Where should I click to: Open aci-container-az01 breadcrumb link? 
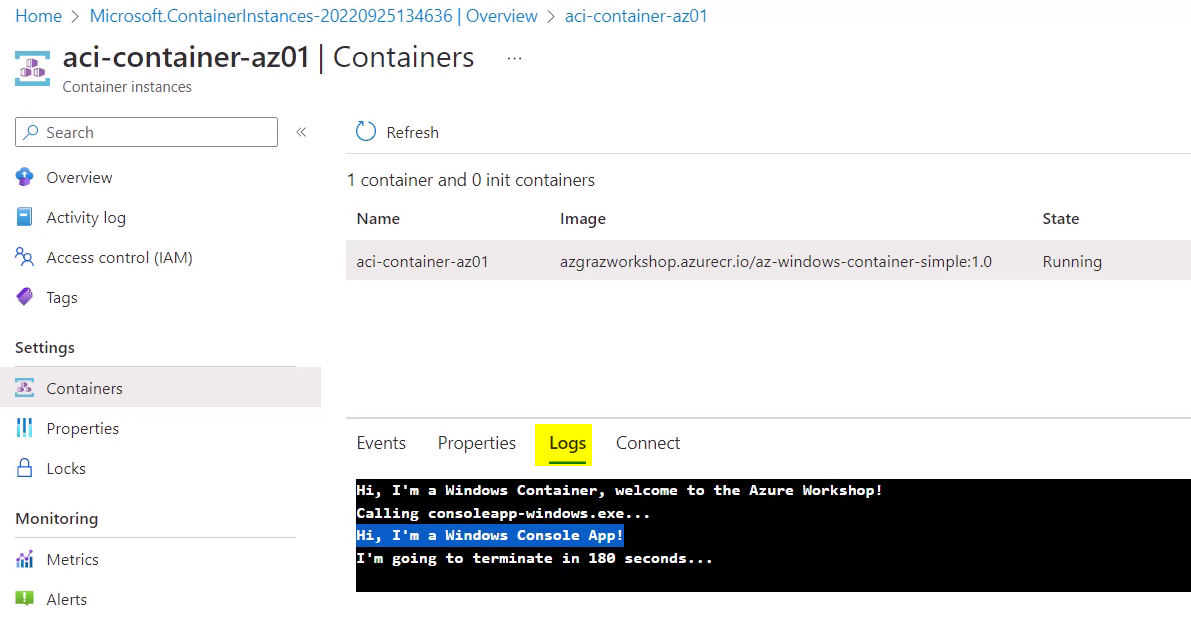[x=637, y=16]
